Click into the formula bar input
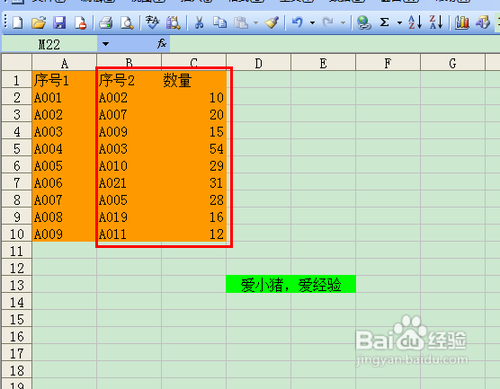The height and width of the screenshot is (389, 500). [335, 44]
